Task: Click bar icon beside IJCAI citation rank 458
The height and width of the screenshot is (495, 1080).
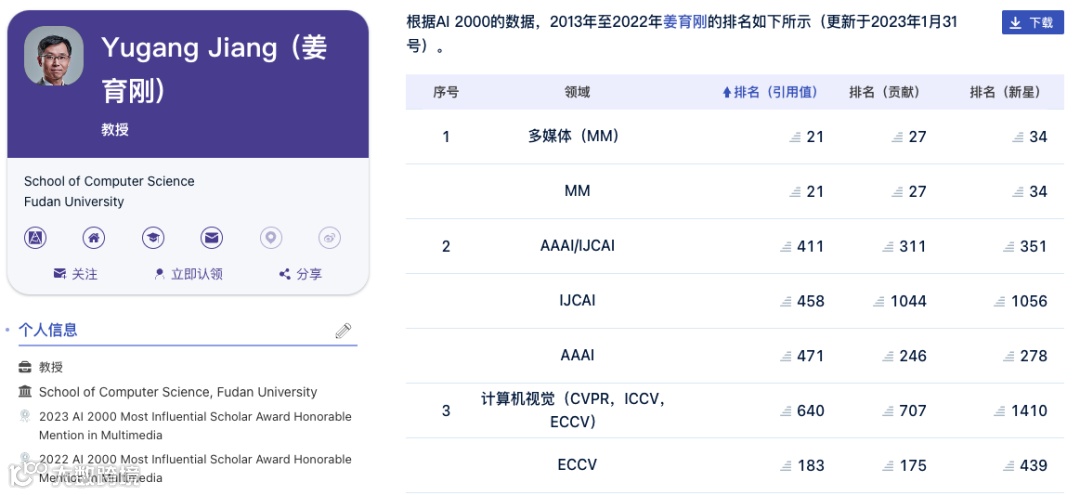Action: click(x=786, y=301)
